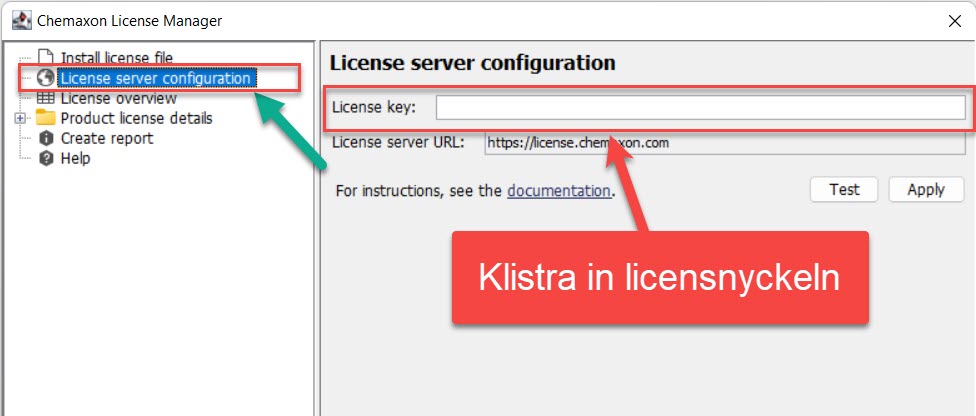The width and height of the screenshot is (976, 416).
Task: Click the Product license details folder icon
Action: pyautogui.click(x=45, y=118)
